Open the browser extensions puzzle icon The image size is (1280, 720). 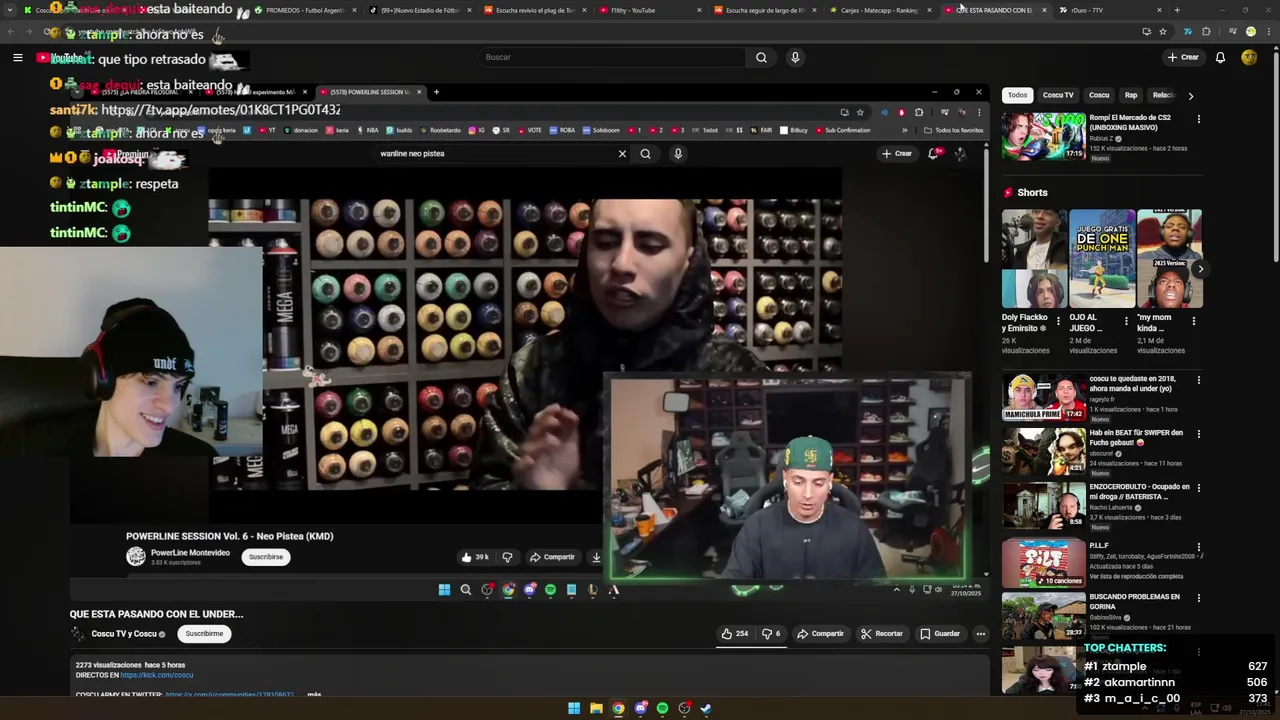(x=1206, y=31)
